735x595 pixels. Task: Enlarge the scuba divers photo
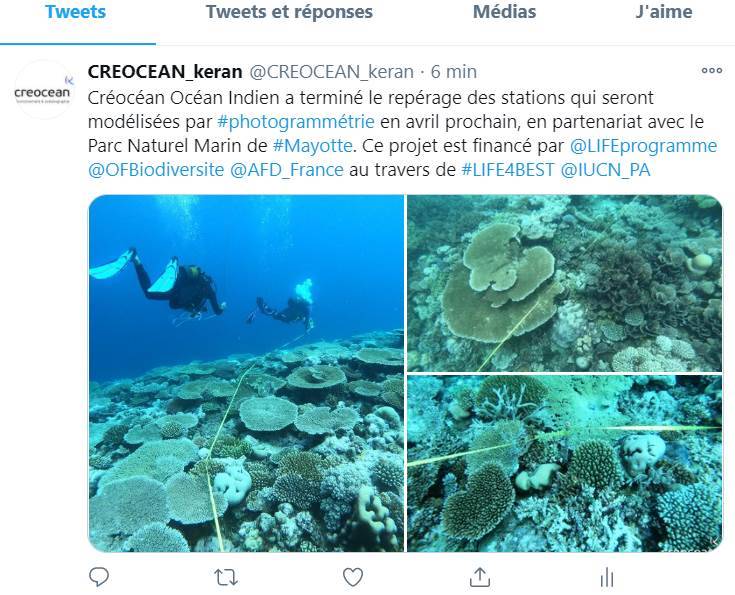[x=246, y=373]
